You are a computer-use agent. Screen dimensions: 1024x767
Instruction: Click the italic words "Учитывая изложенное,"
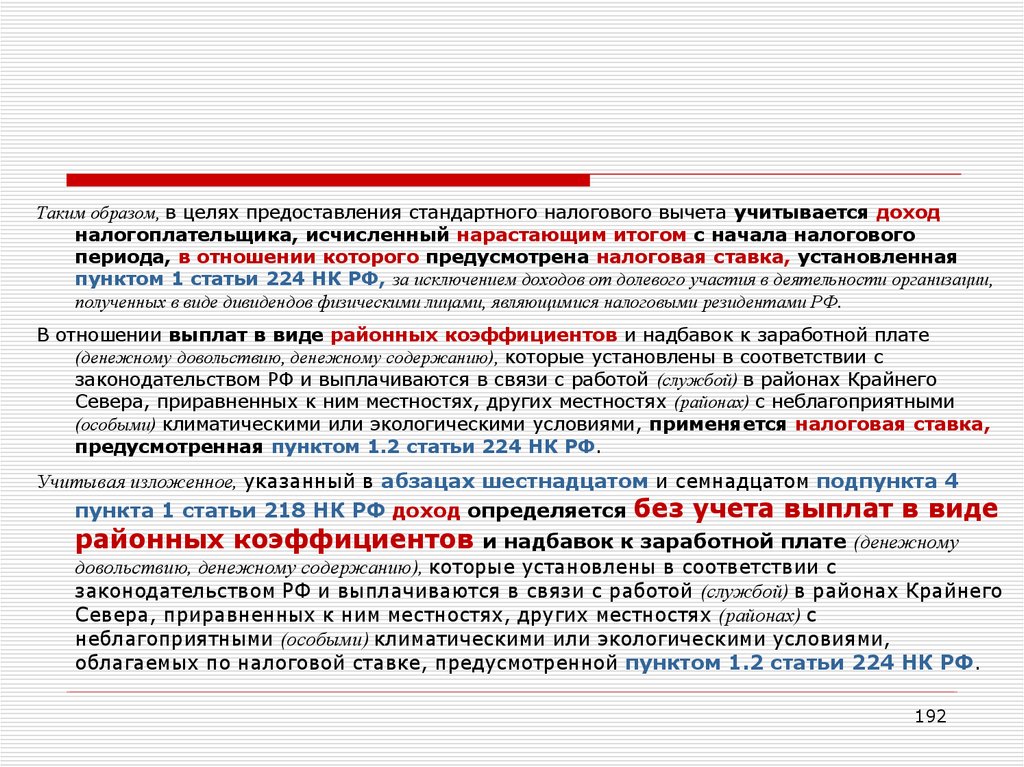(x=136, y=483)
